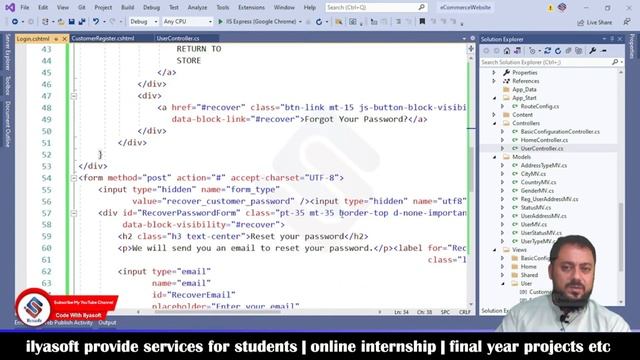Select HomeController.cs in Solution Explorer
The height and width of the screenshot is (360, 640).
point(544,140)
